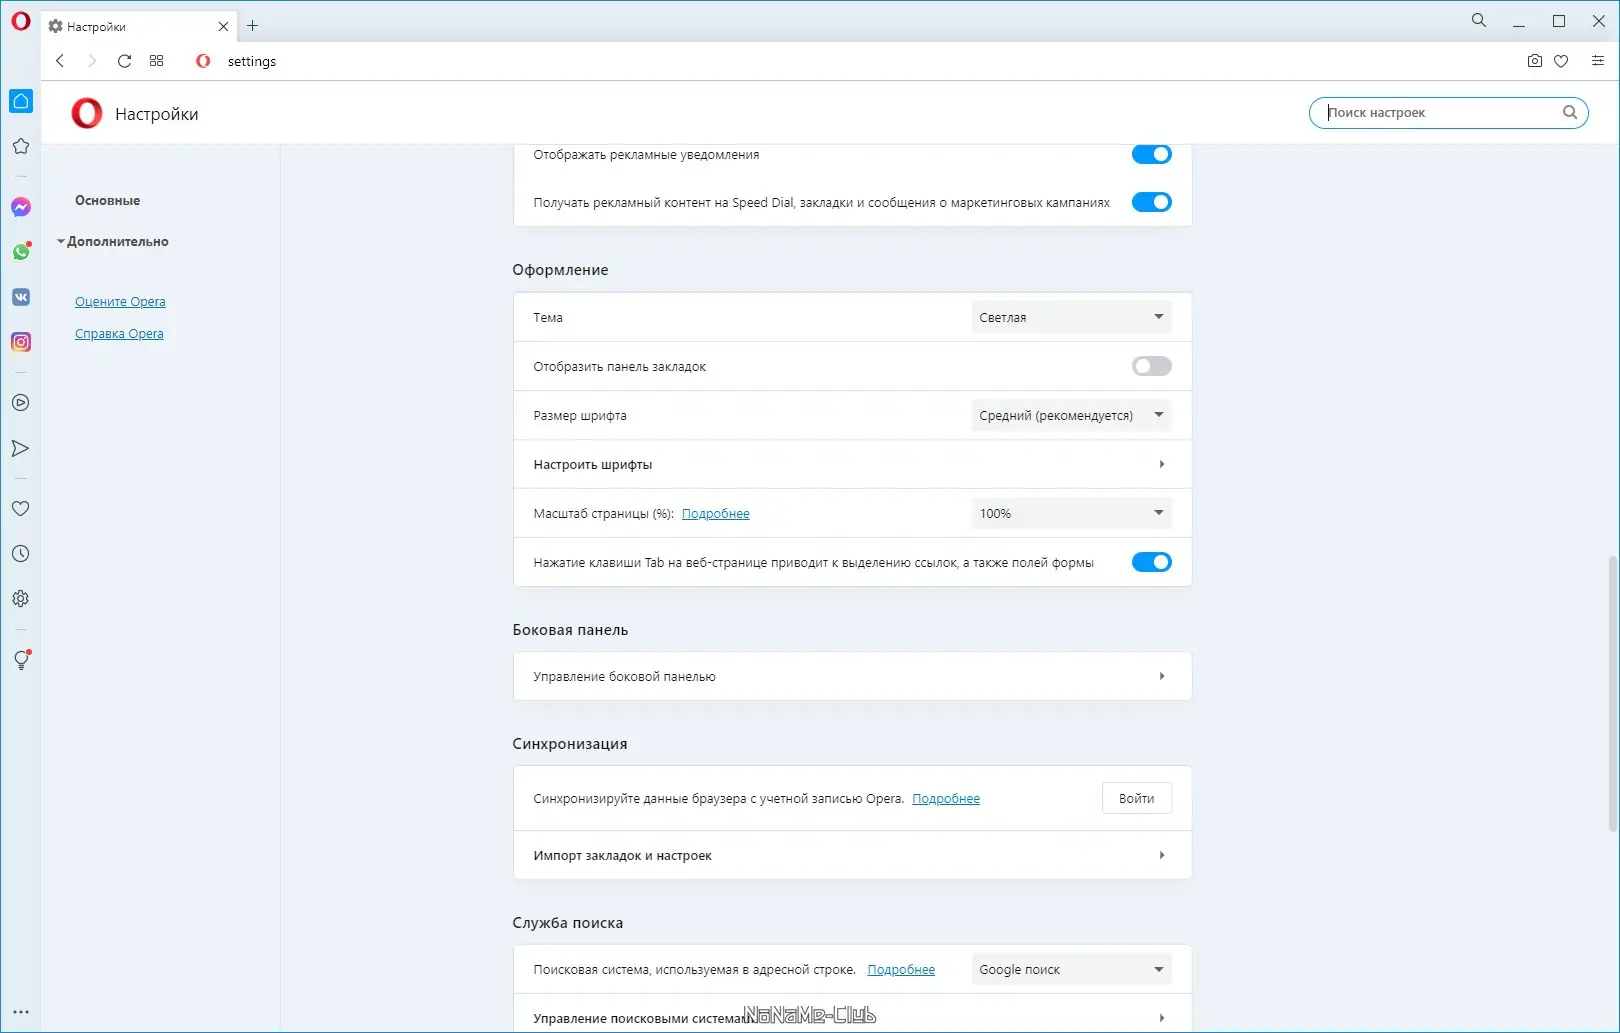Open WhatsApp from the sidebar

pyautogui.click(x=21, y=252)
